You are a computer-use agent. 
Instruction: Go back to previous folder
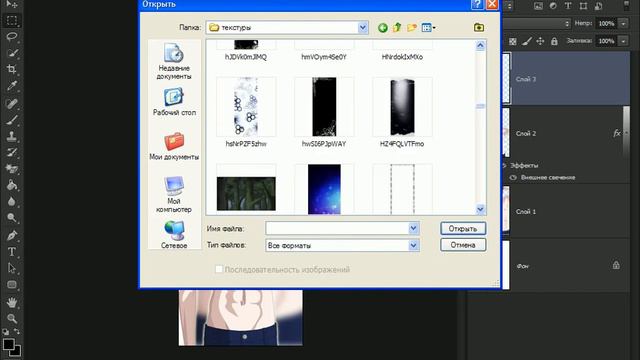(382, 28)
